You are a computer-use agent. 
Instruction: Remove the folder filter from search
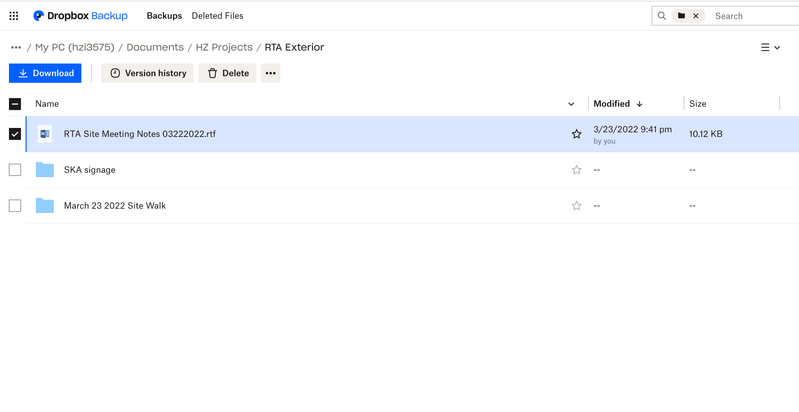coord(696,16)
